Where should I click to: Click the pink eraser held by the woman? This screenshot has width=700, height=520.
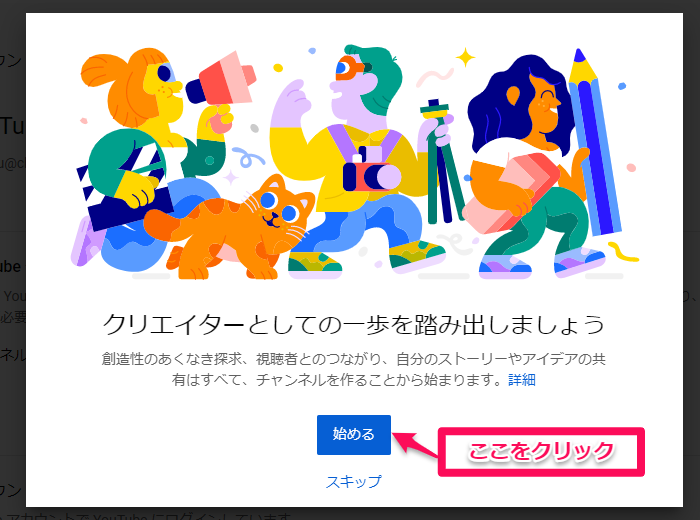pyautogui.click(x=511, y=192)
